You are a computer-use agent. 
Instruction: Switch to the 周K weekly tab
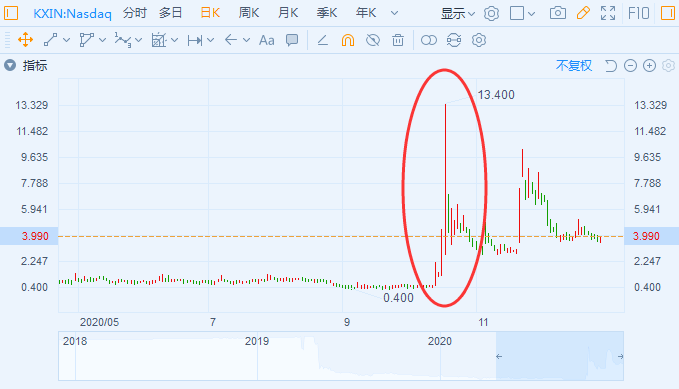(x=249, y=13)
